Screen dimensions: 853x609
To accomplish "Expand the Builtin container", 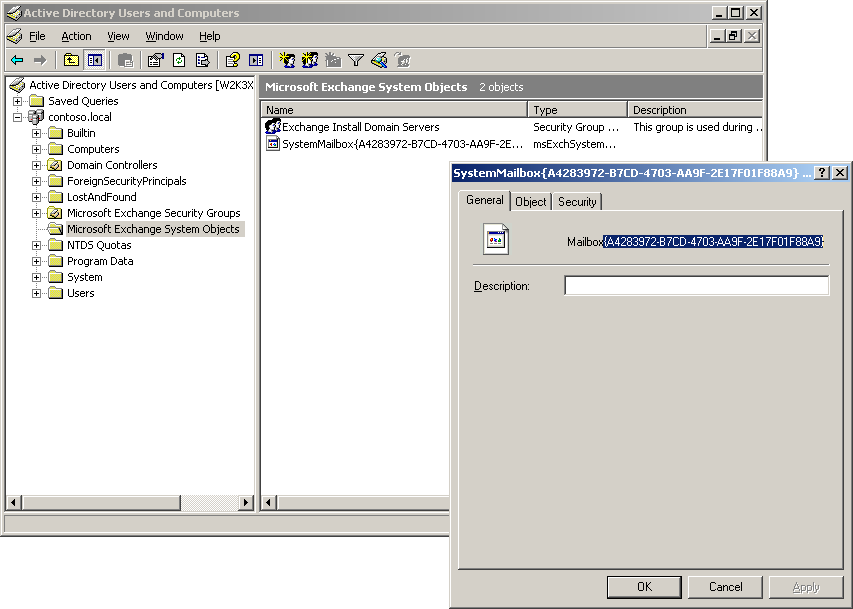I will (x=36, y=133).
